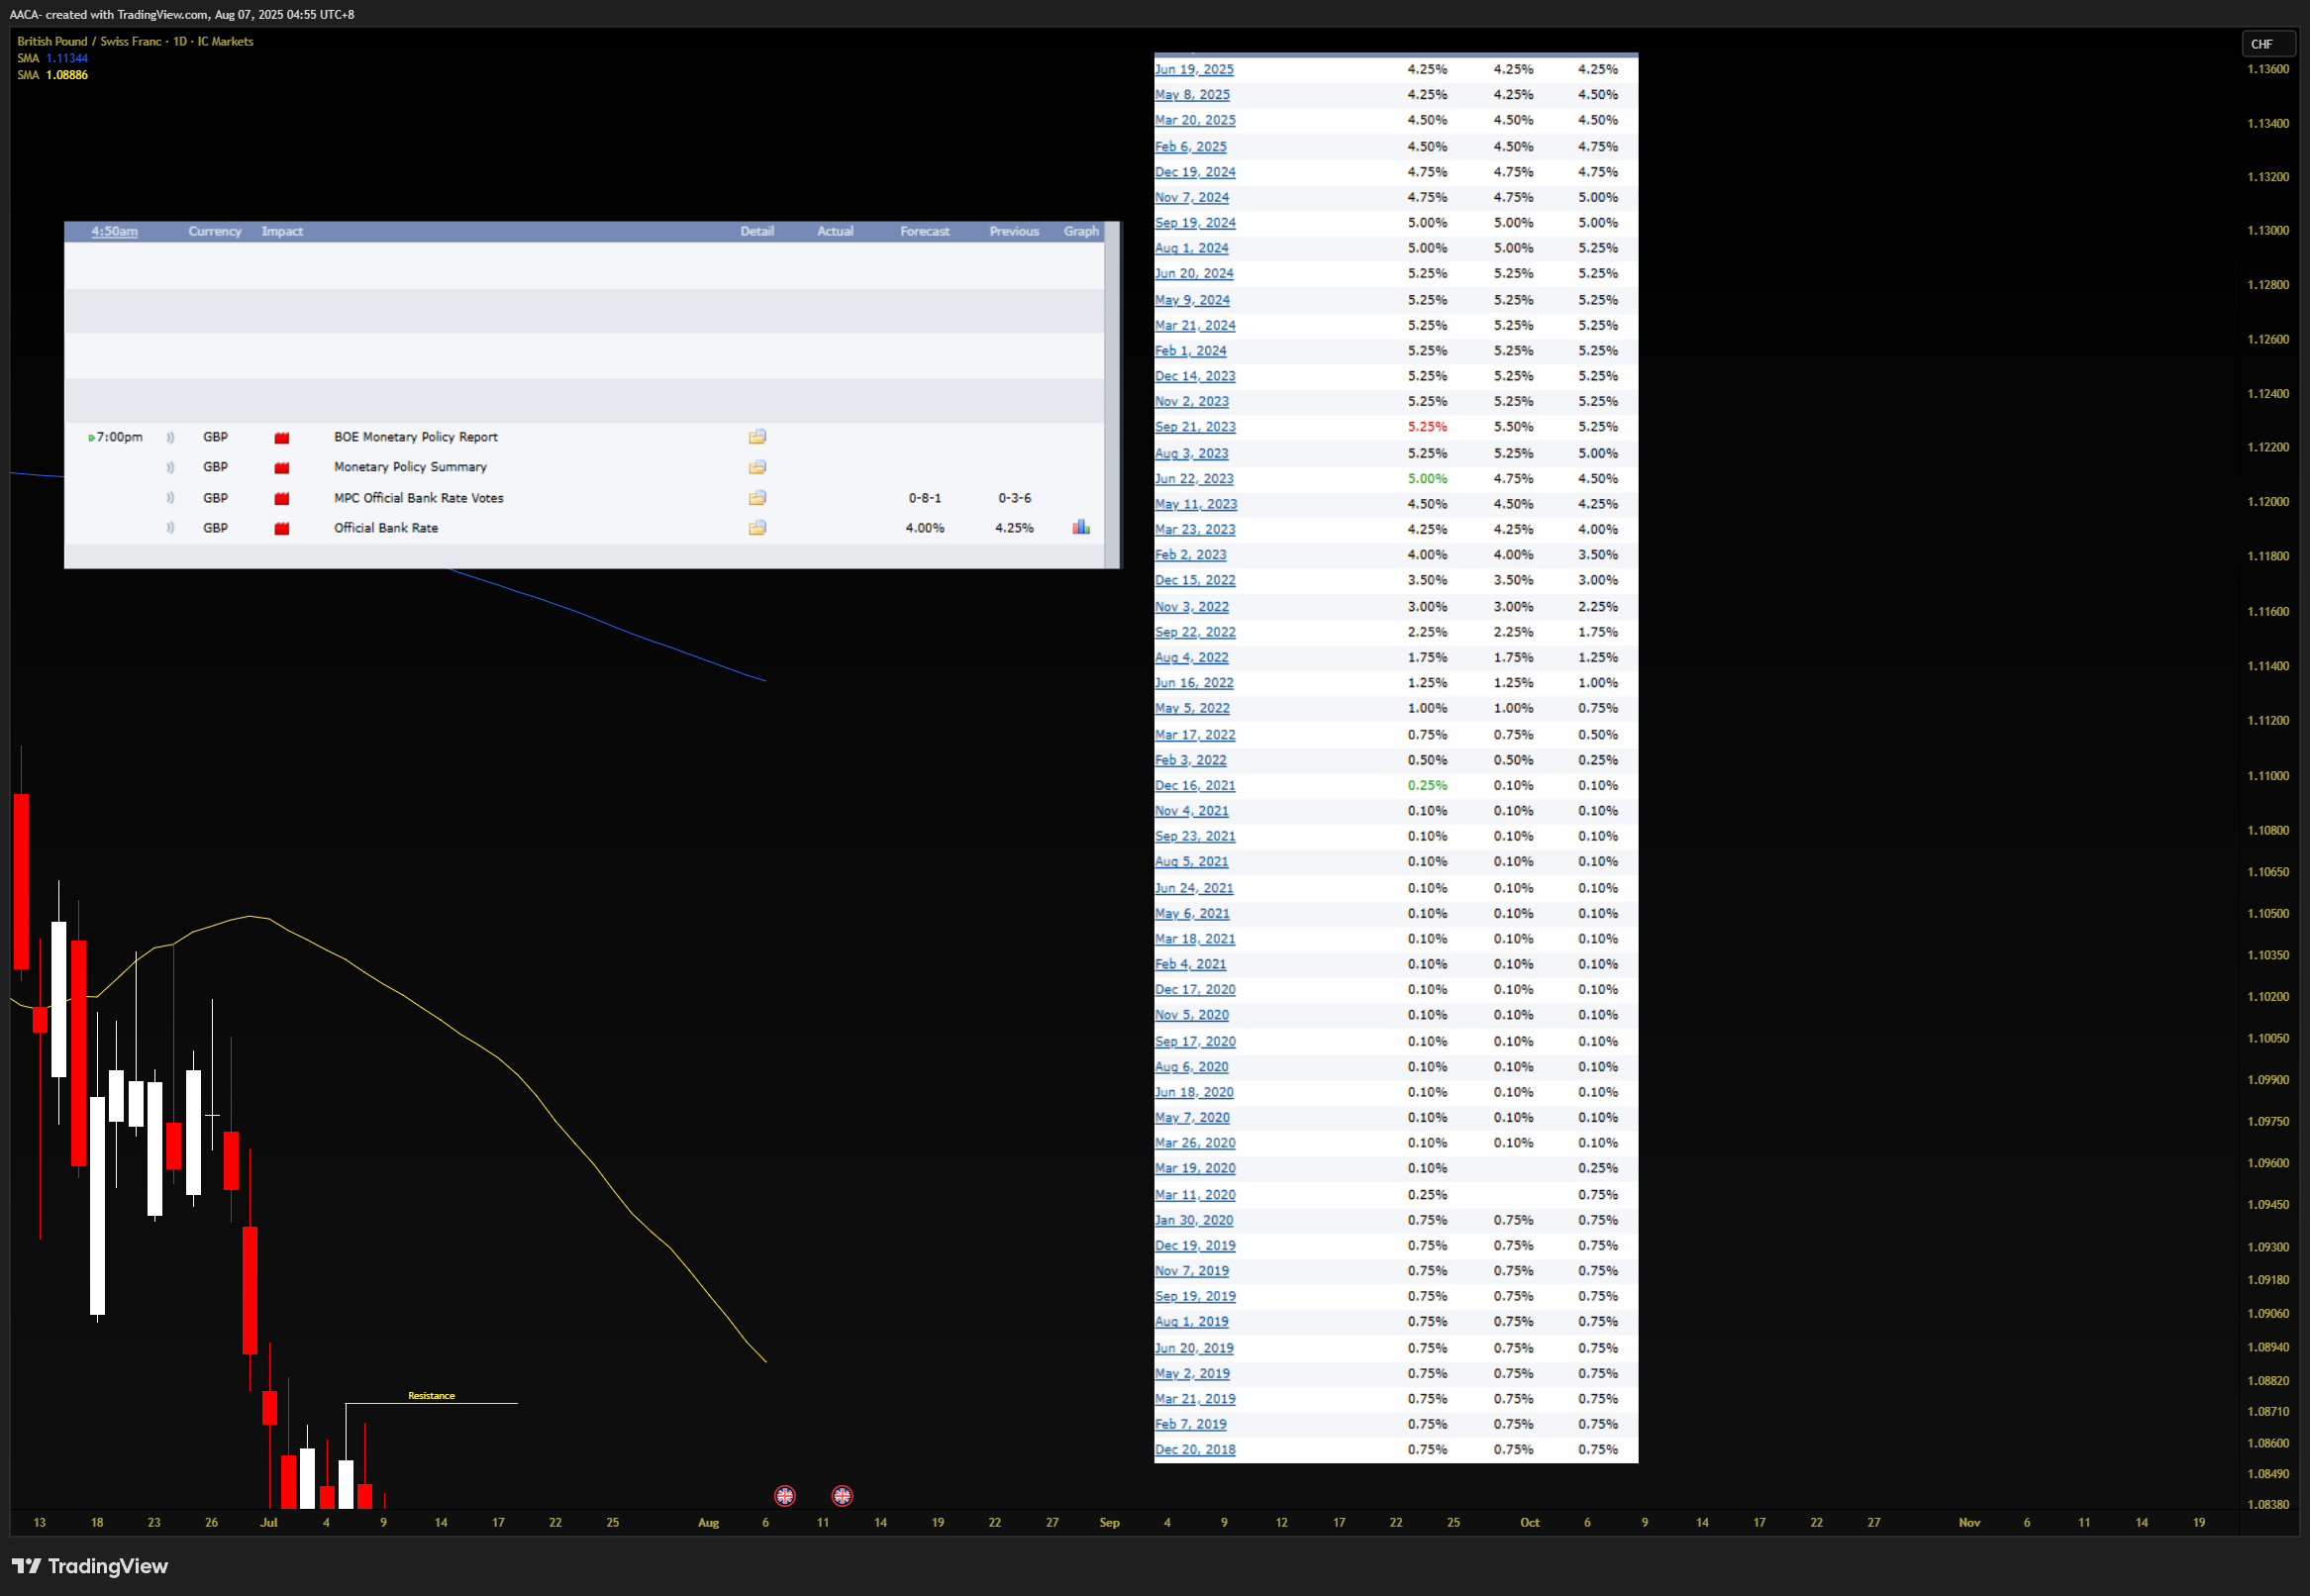This screenshot has height=1596, width=2310.
Task: Click the Resistance line label on chart
Action: tap(431, 1396)
